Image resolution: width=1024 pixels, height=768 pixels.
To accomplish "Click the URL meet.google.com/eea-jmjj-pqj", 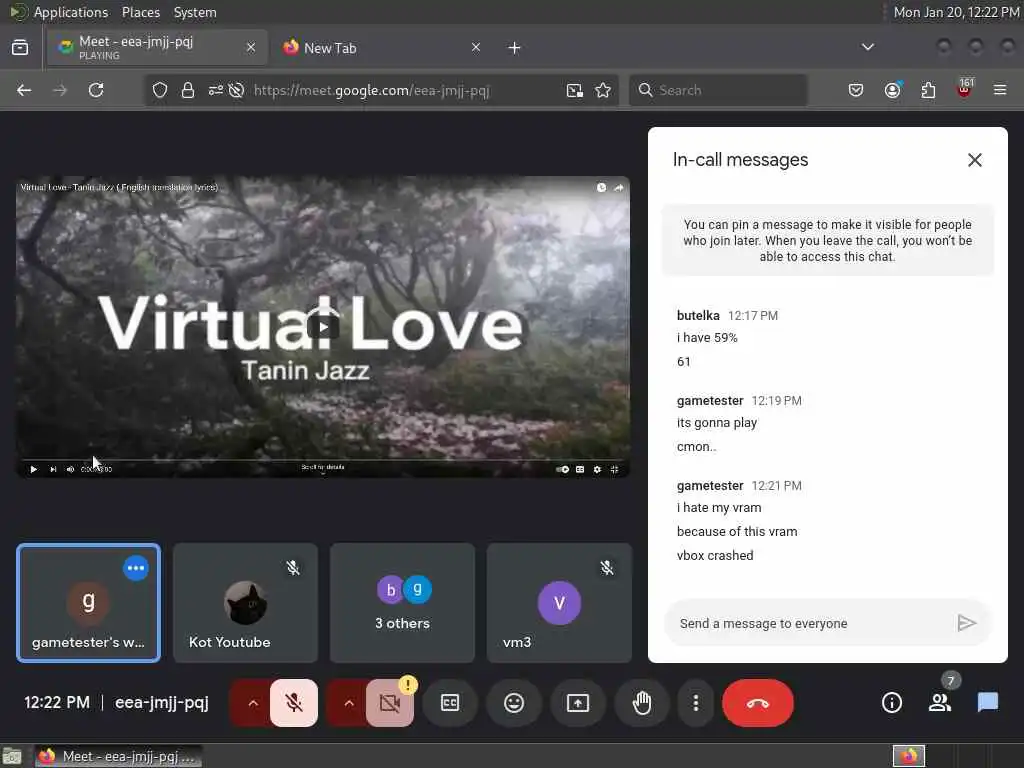I will pyautogui.click(x=371, y=90).
